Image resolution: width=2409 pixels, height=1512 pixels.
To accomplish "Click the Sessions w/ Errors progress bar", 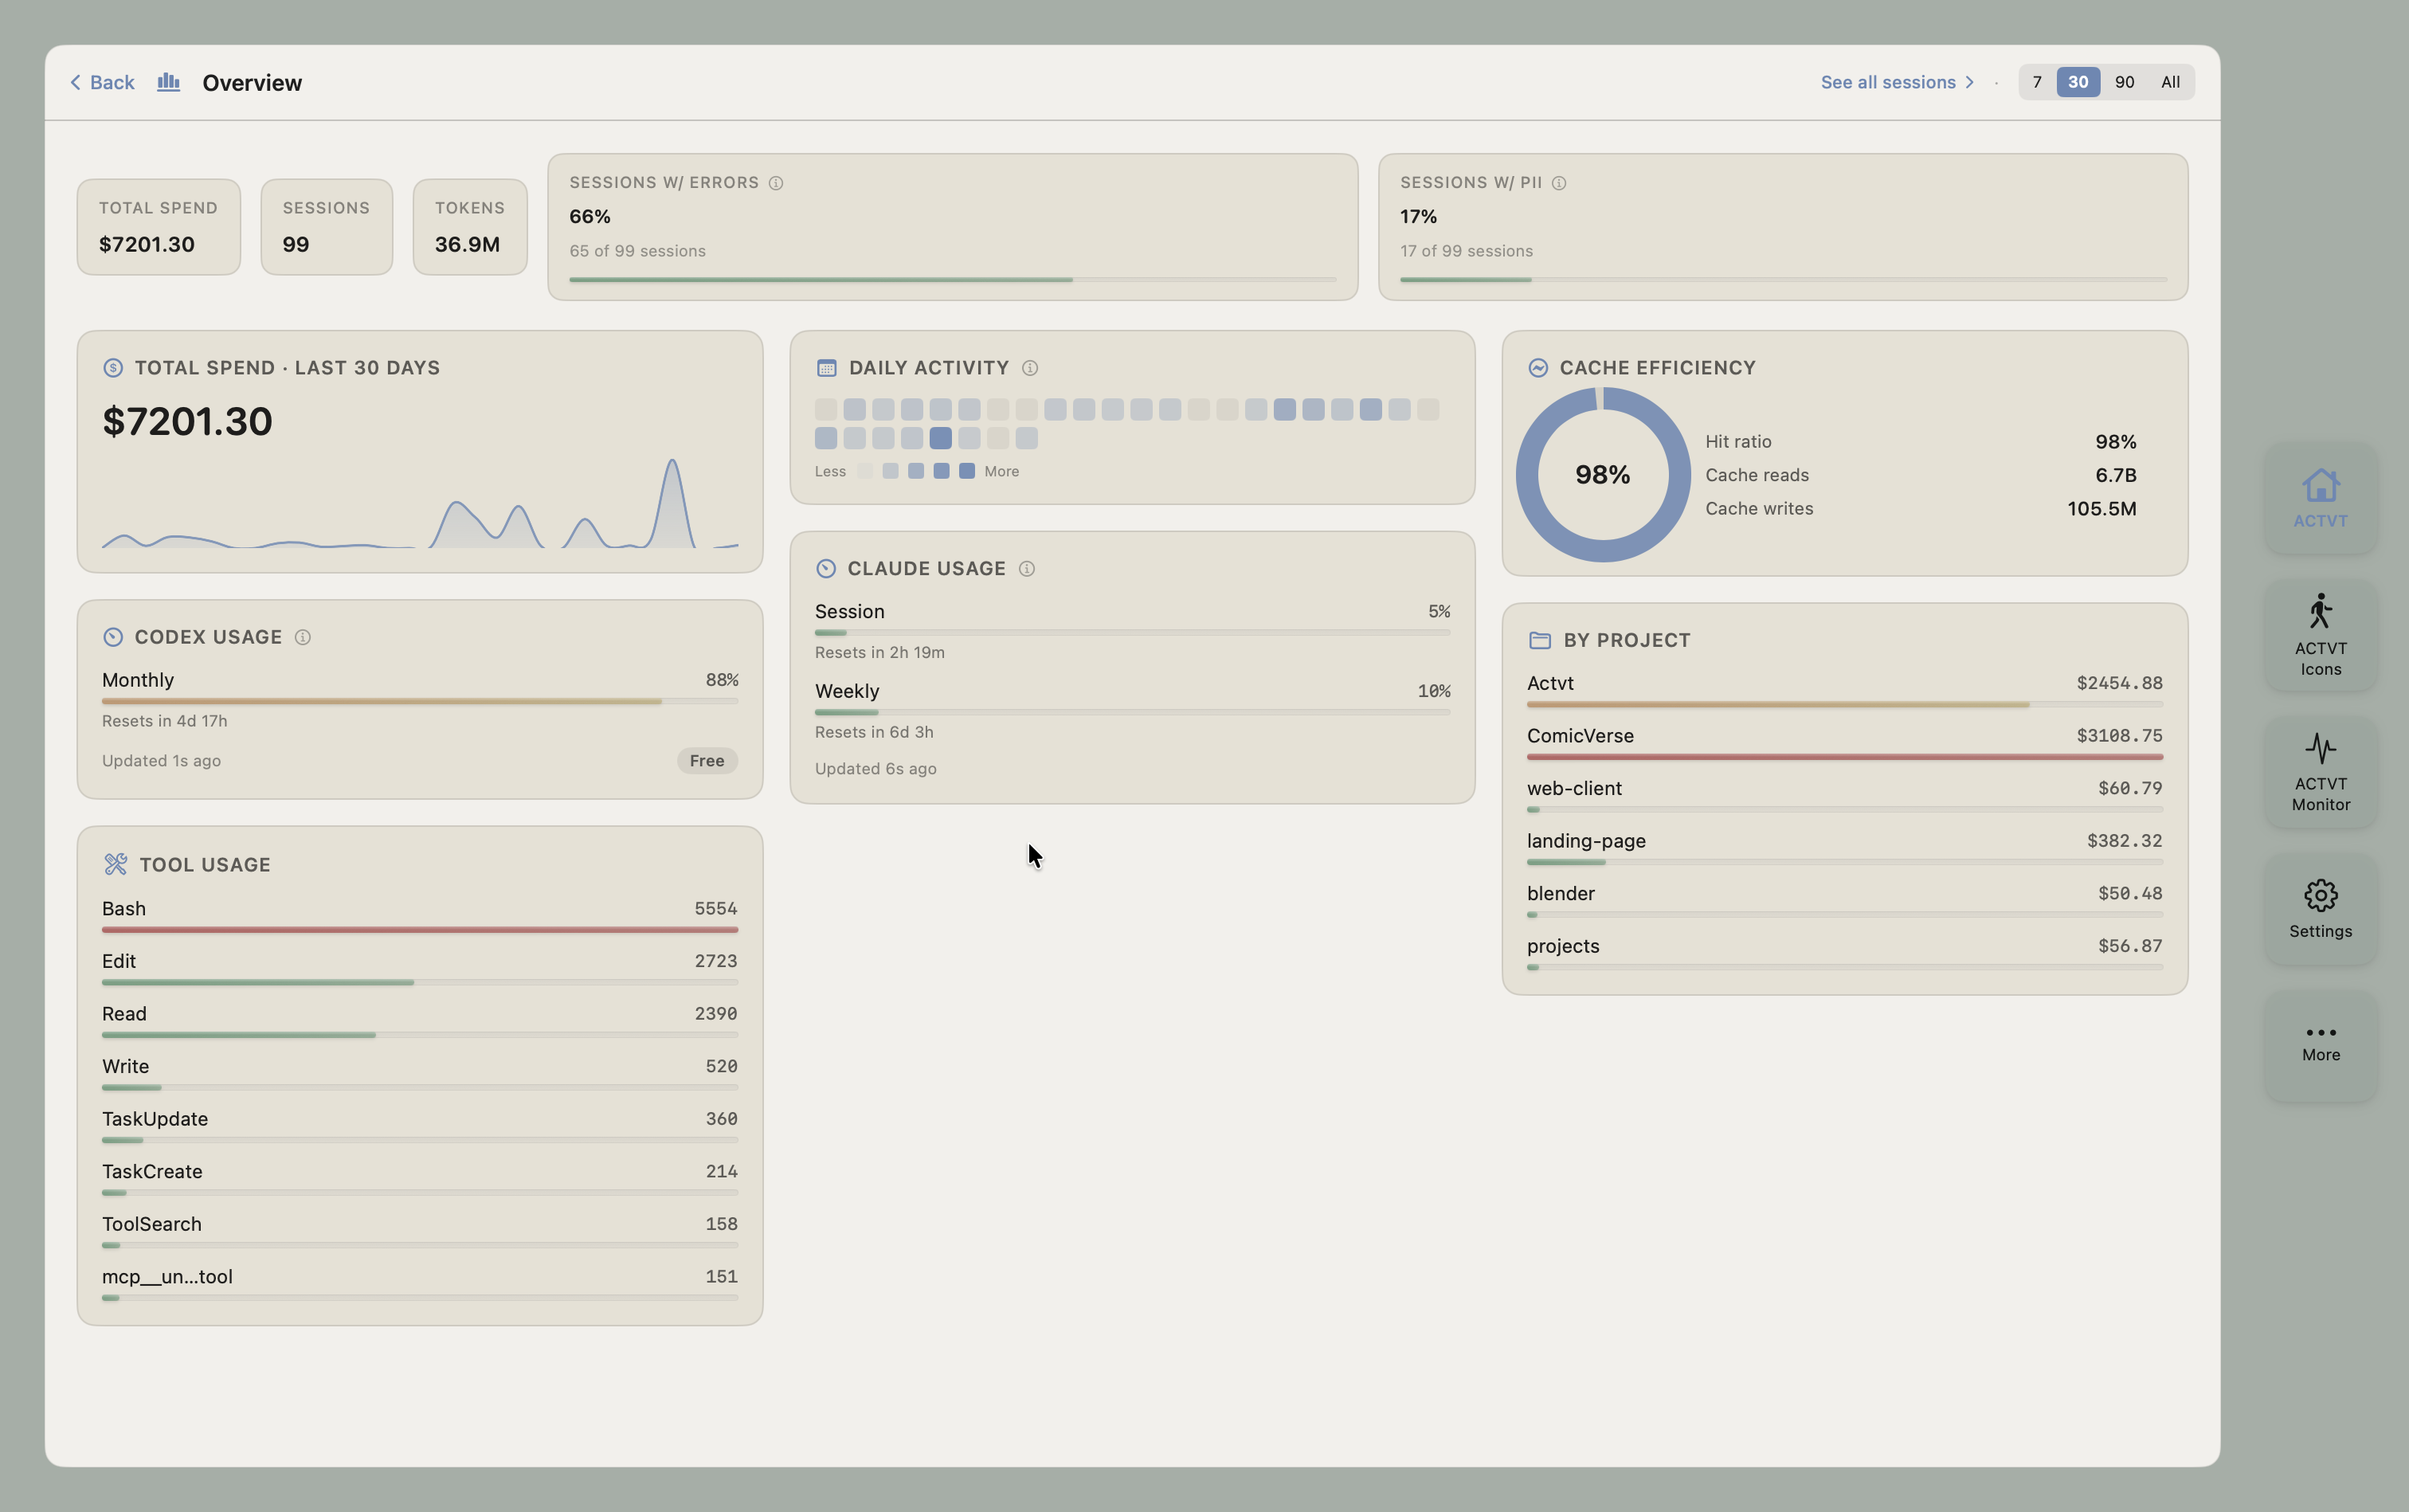I will [x=952, y=280].
